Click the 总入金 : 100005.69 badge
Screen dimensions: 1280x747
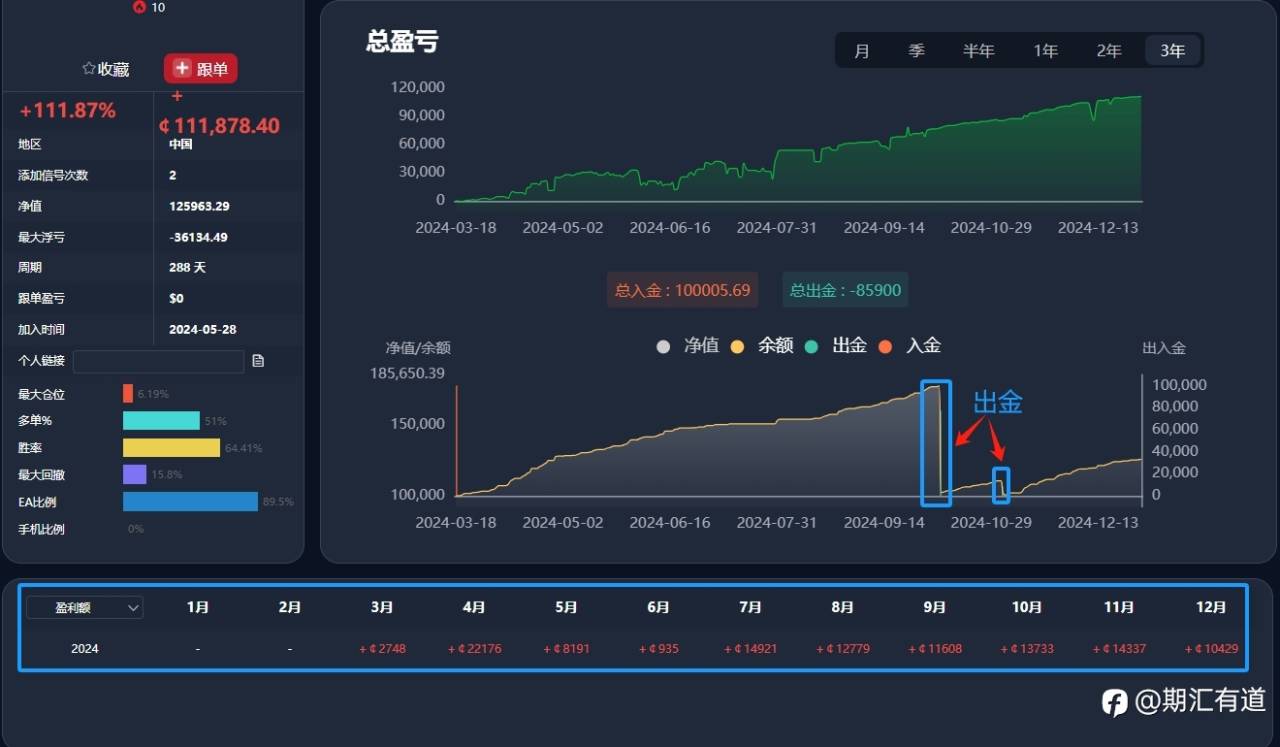click(x=682, y=290)
